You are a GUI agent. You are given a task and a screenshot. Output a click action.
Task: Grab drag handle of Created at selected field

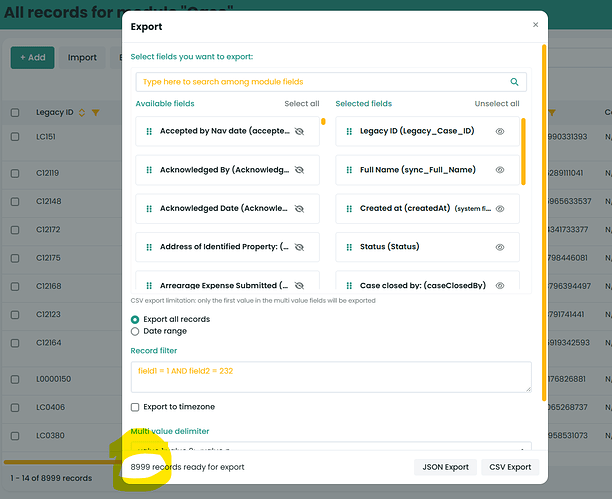pos(349,209)
